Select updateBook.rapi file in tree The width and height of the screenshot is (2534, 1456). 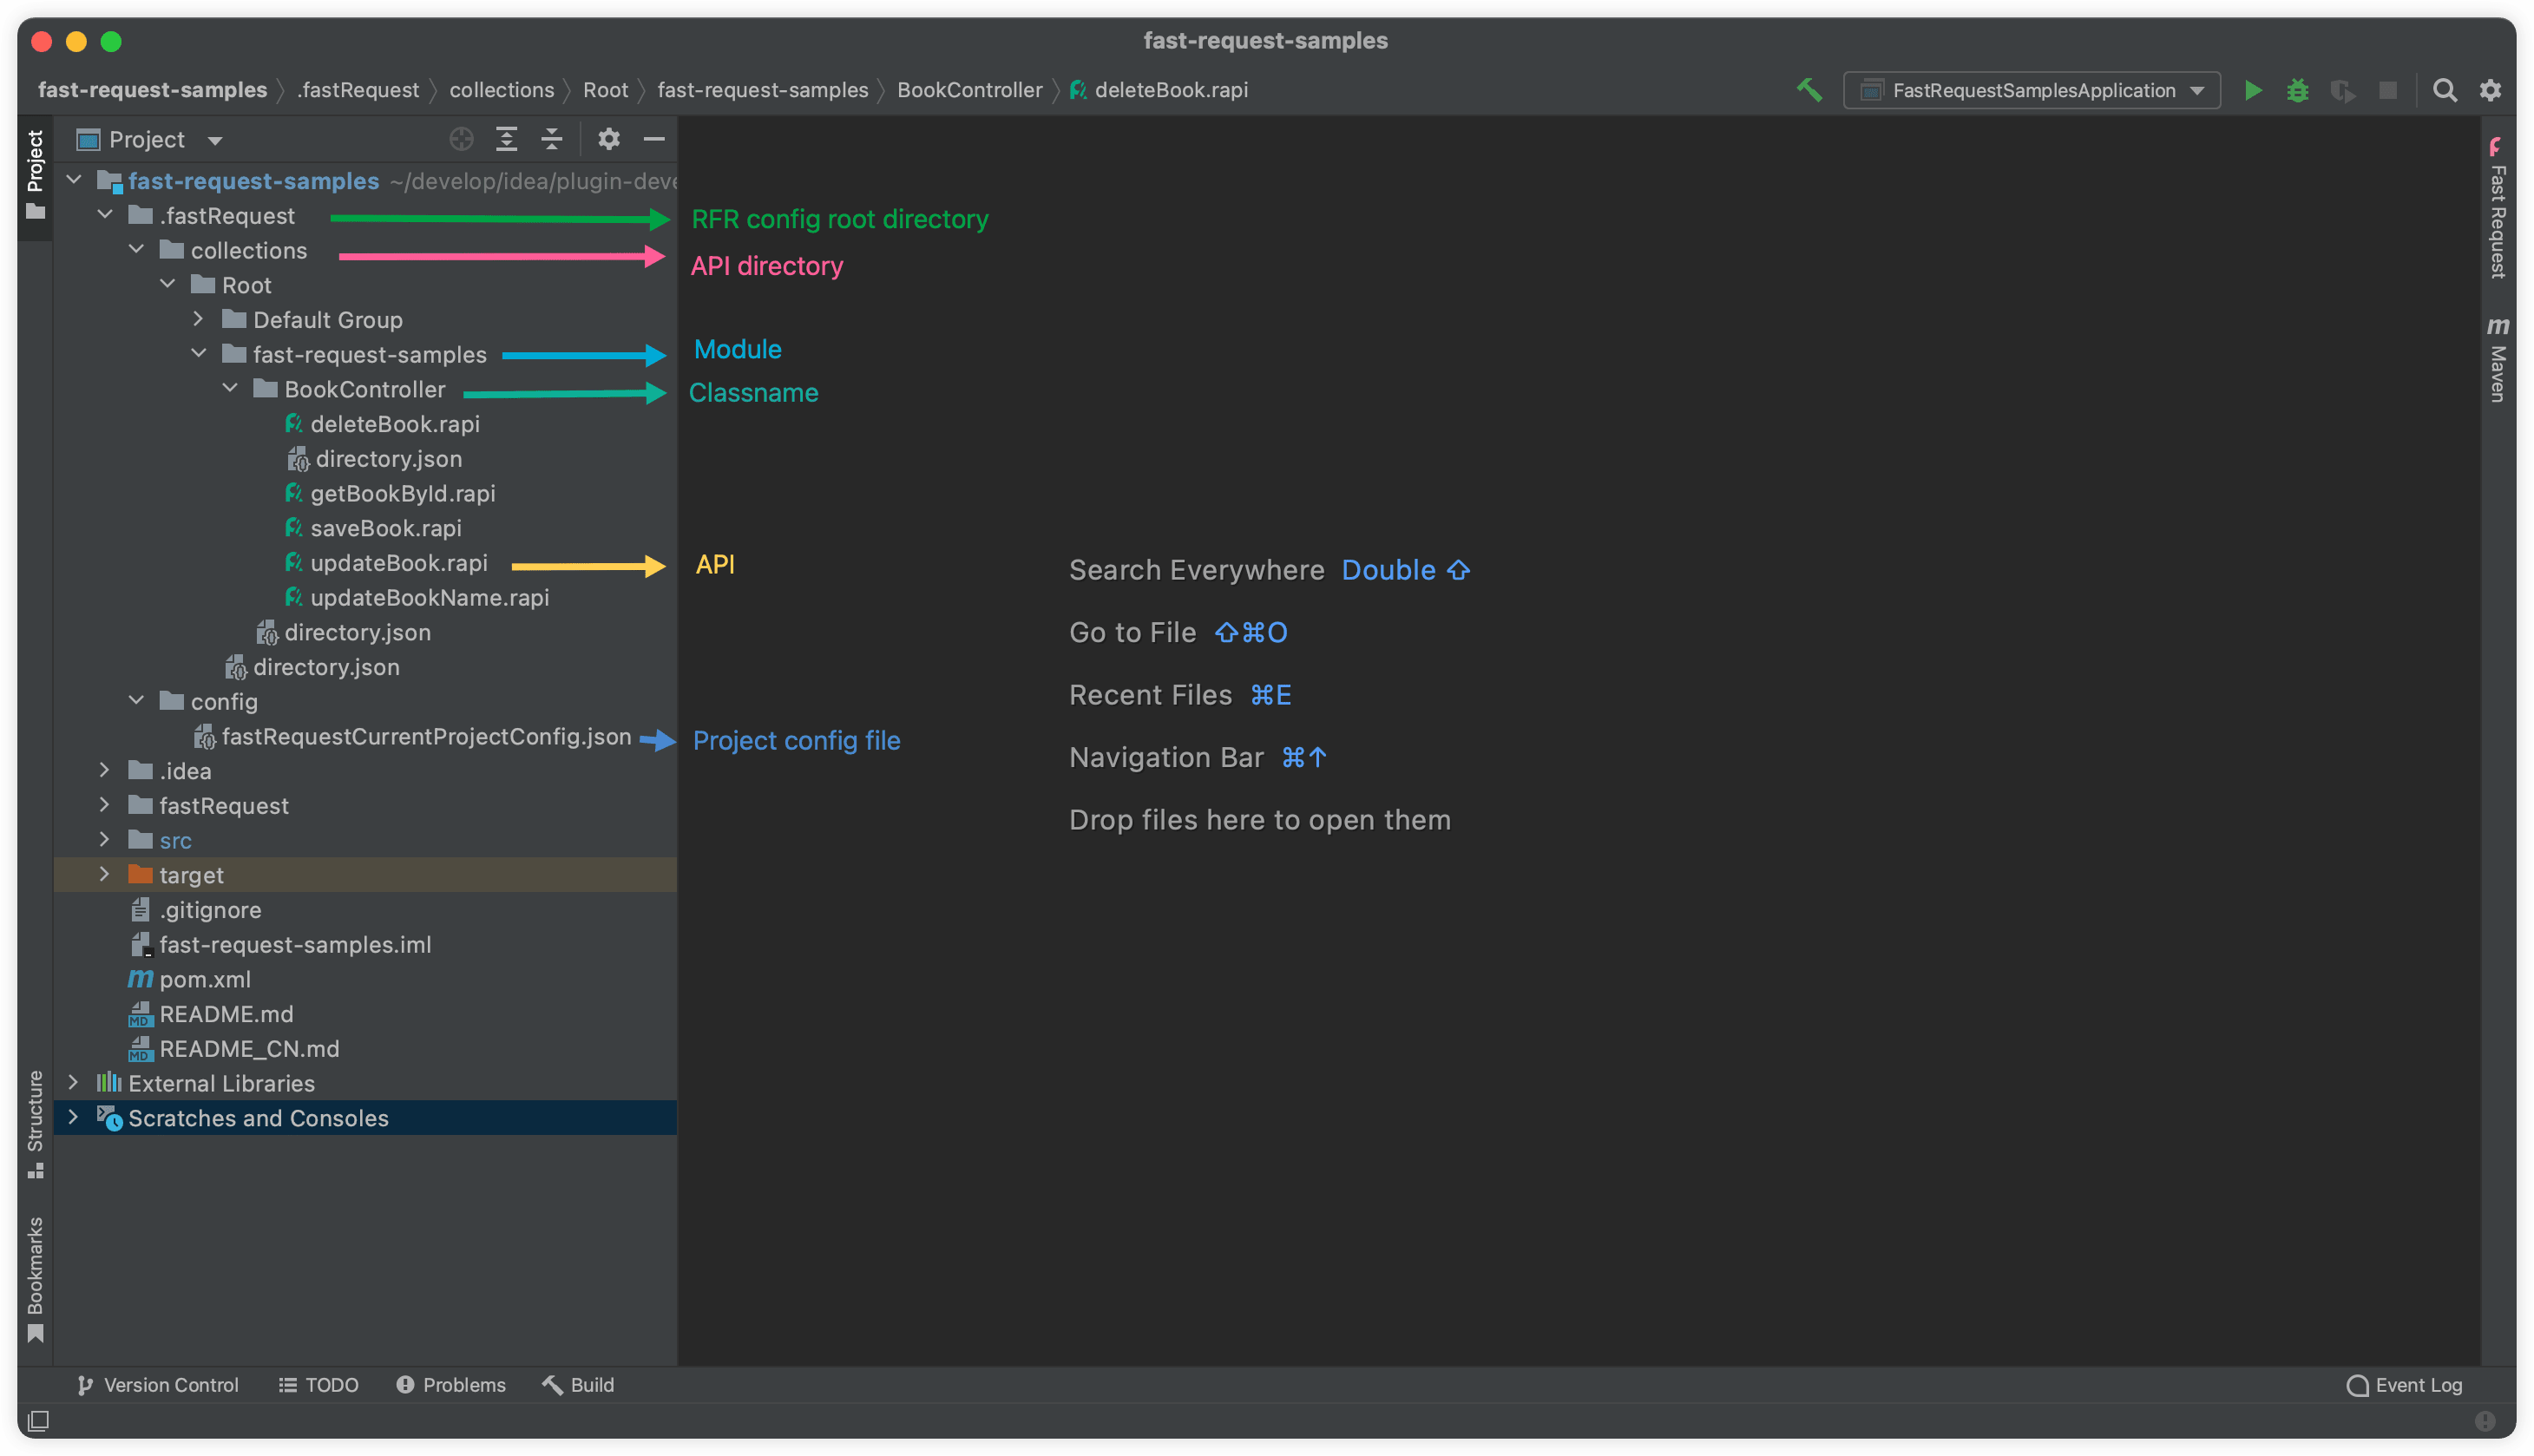click(x=398, y=563)
